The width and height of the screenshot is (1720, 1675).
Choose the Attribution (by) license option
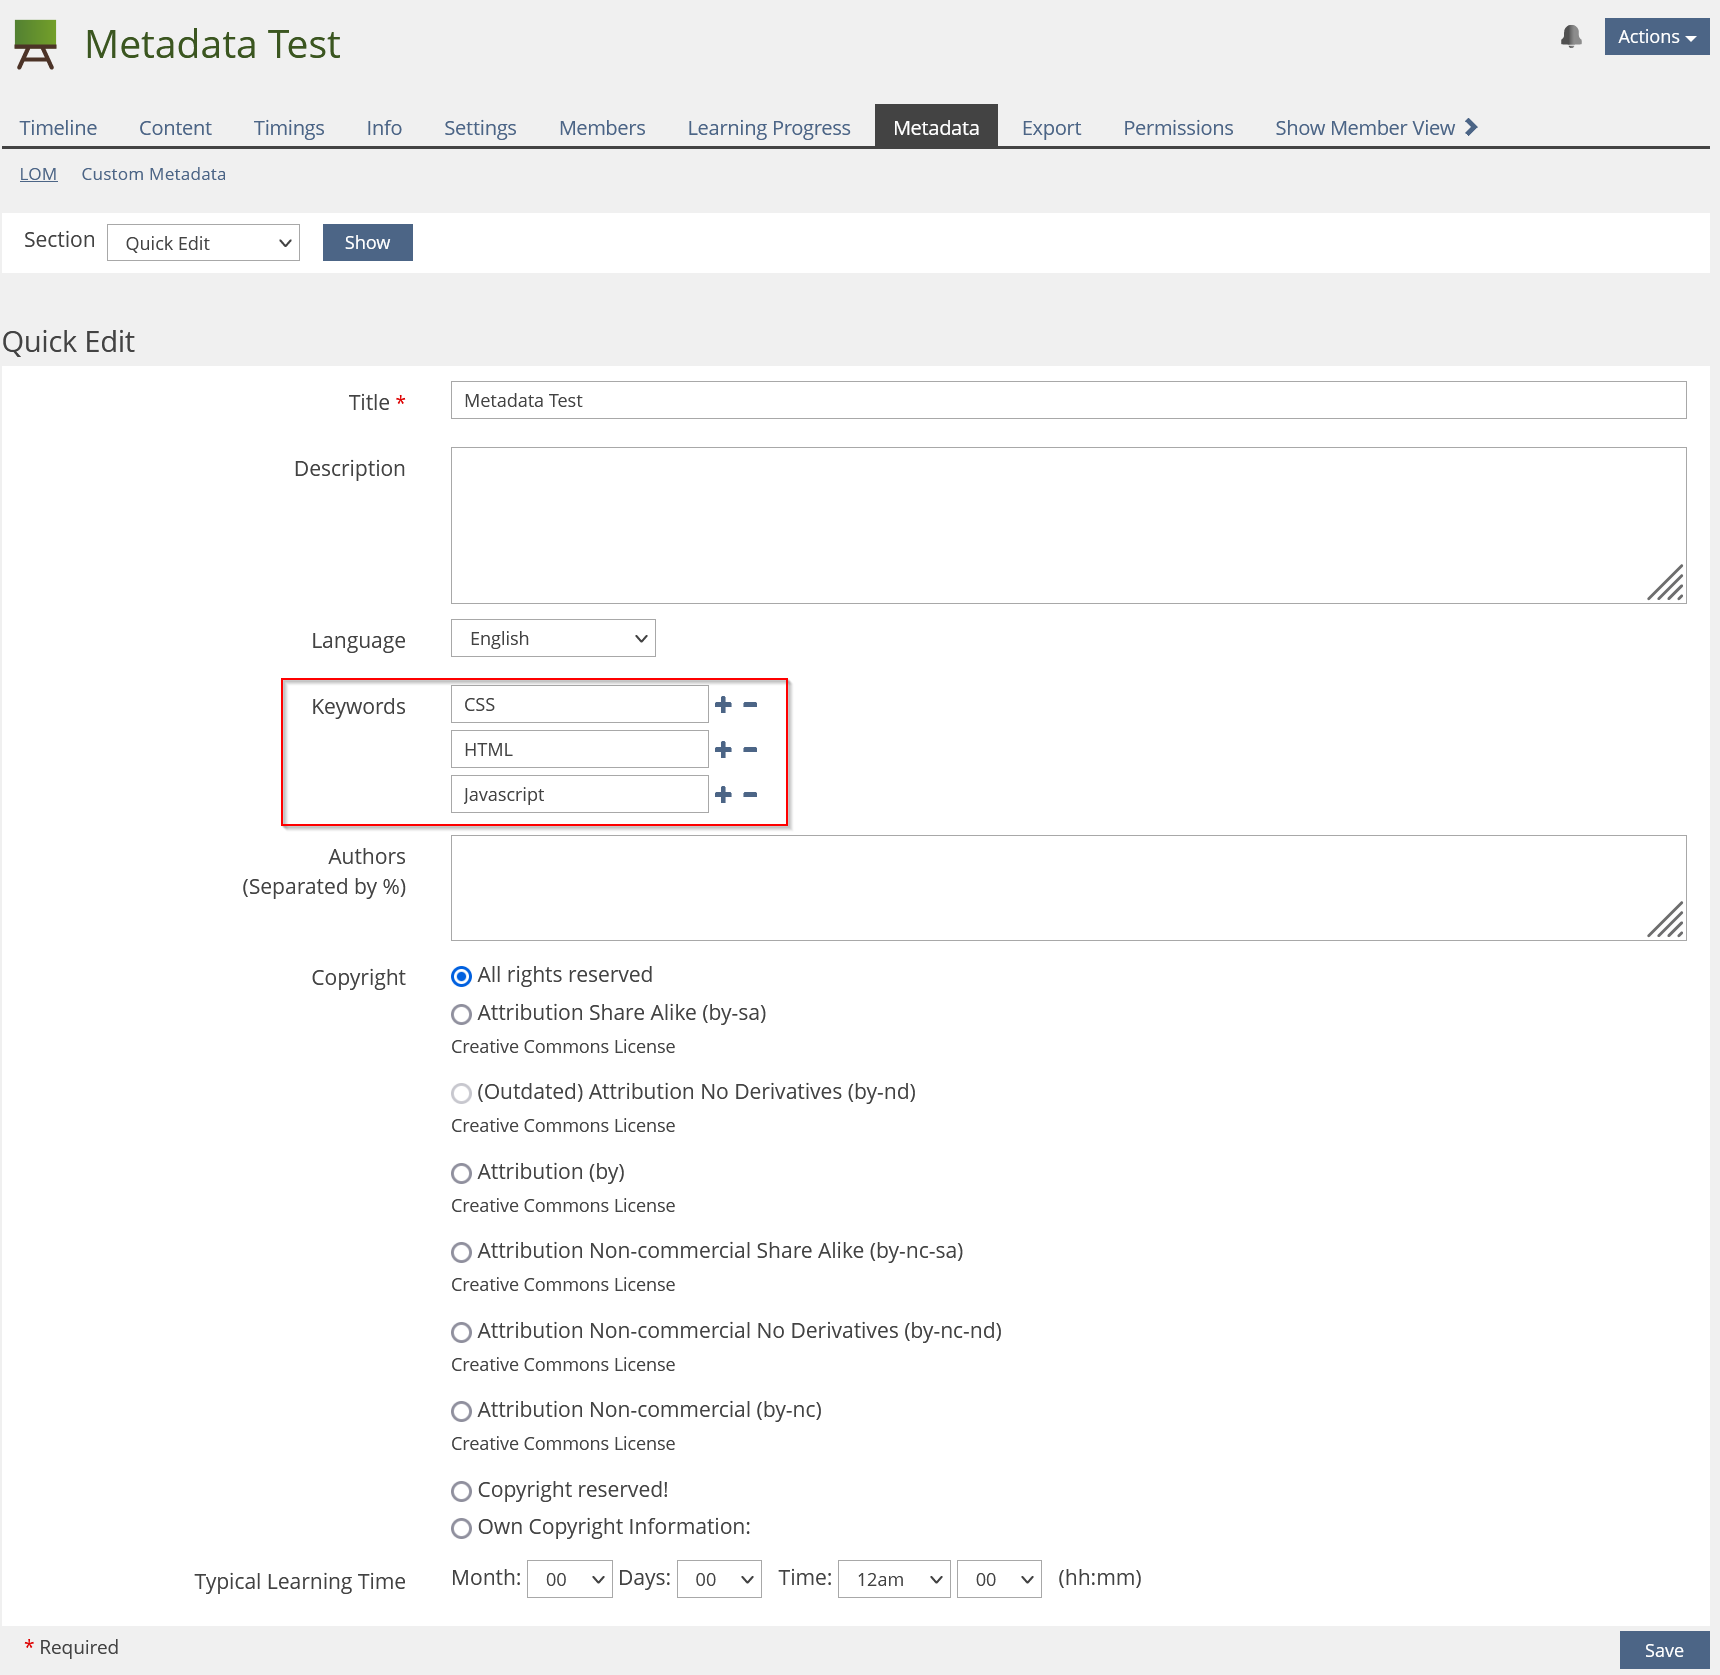[x=461, y=1173]
